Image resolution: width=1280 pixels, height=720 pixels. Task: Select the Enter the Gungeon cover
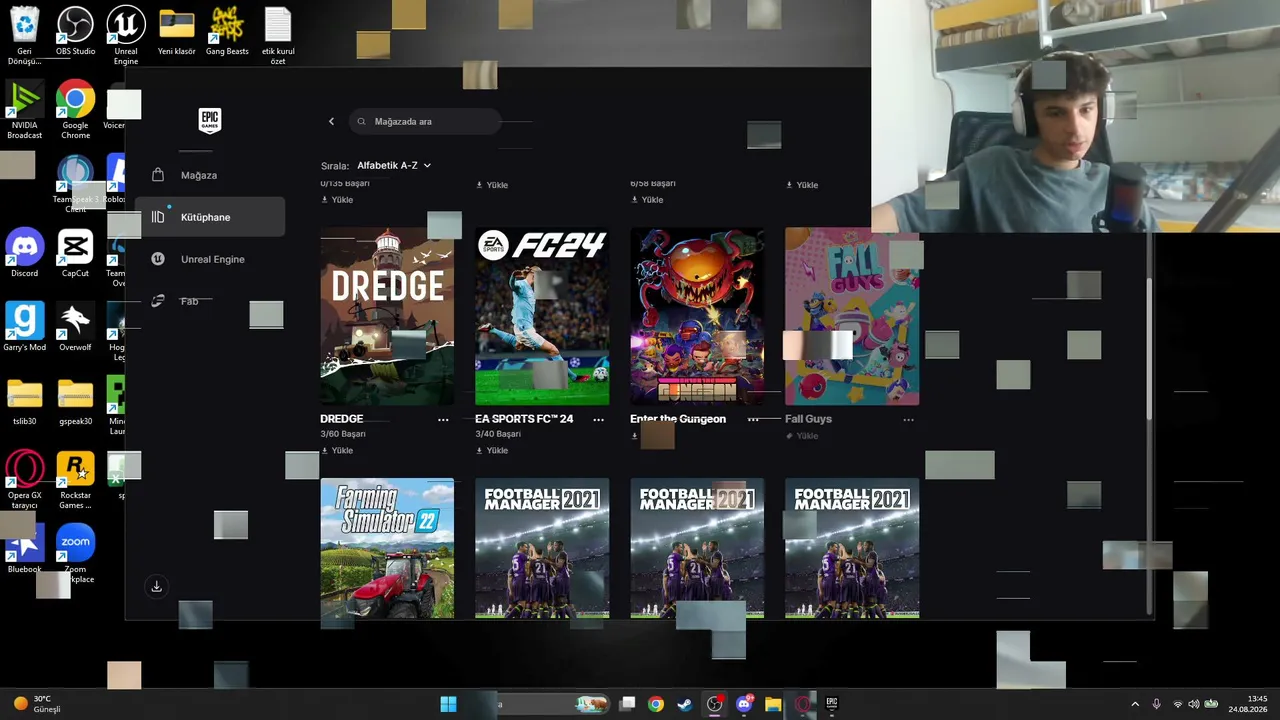click(697, 316)
